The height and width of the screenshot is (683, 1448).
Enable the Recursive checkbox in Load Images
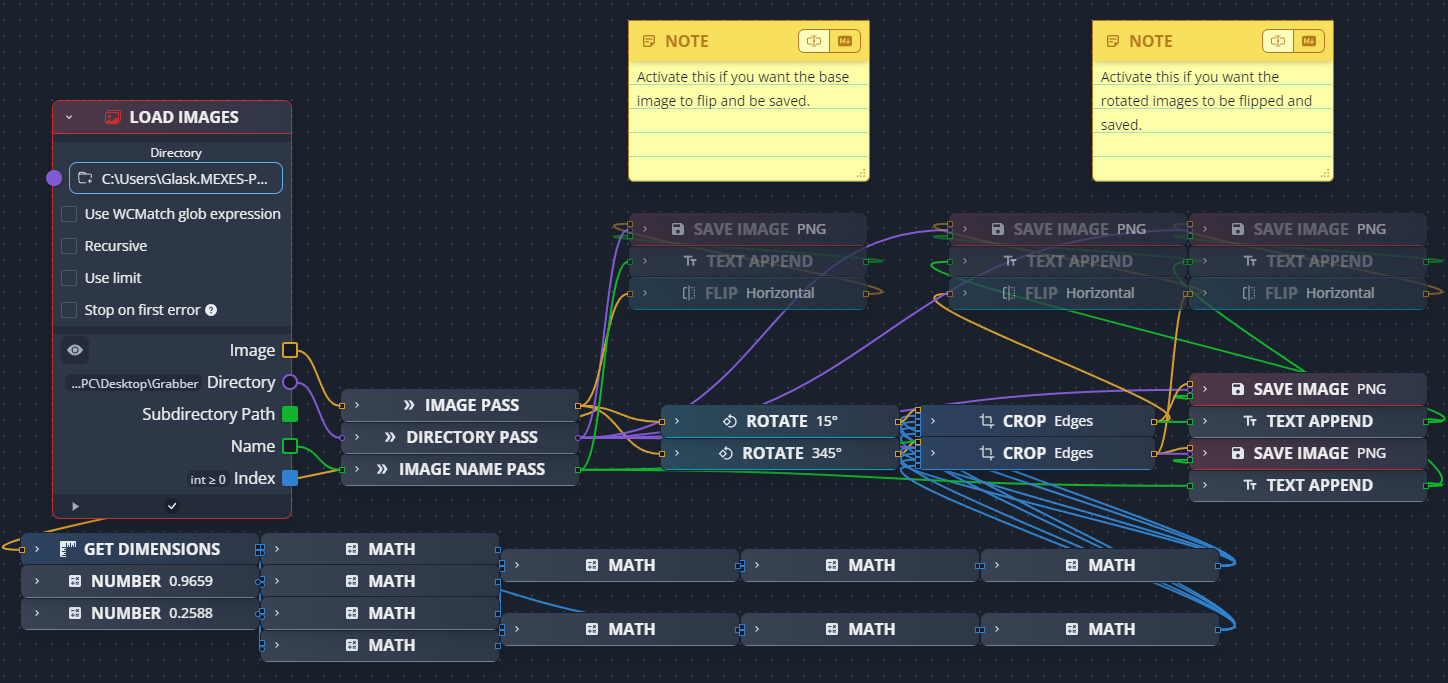[68, 245]
